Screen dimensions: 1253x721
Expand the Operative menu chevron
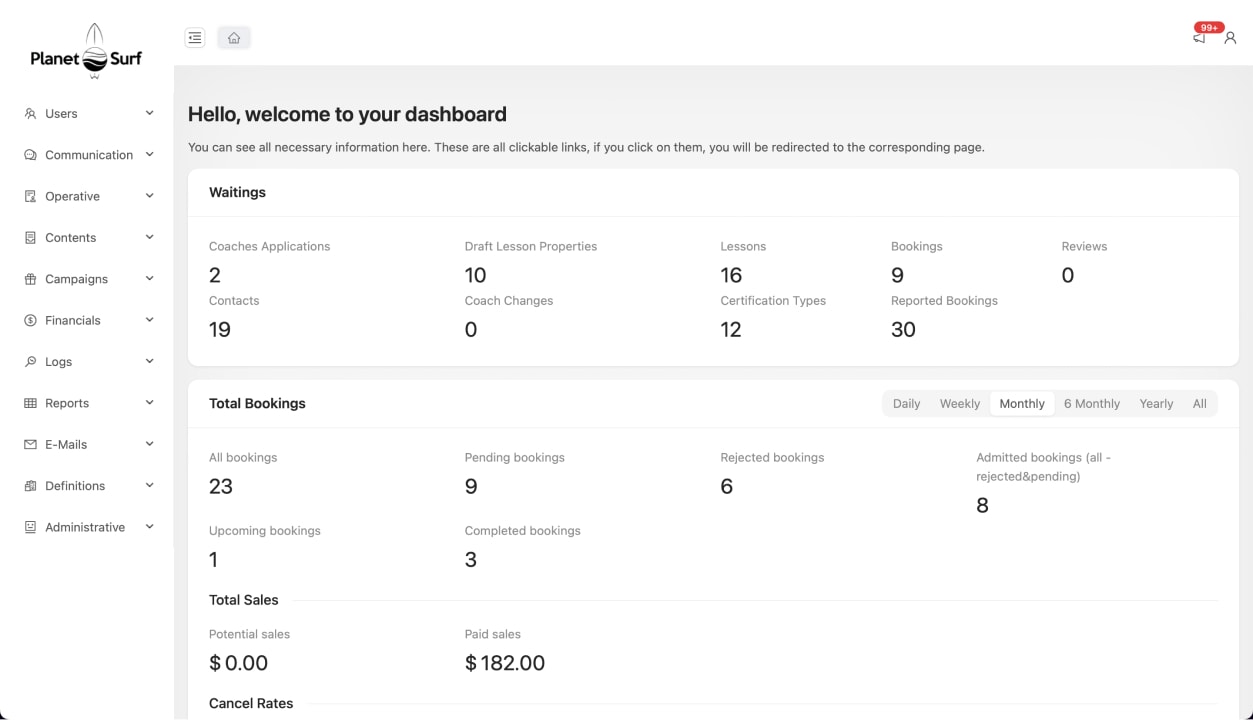click(x=150, y=196)
